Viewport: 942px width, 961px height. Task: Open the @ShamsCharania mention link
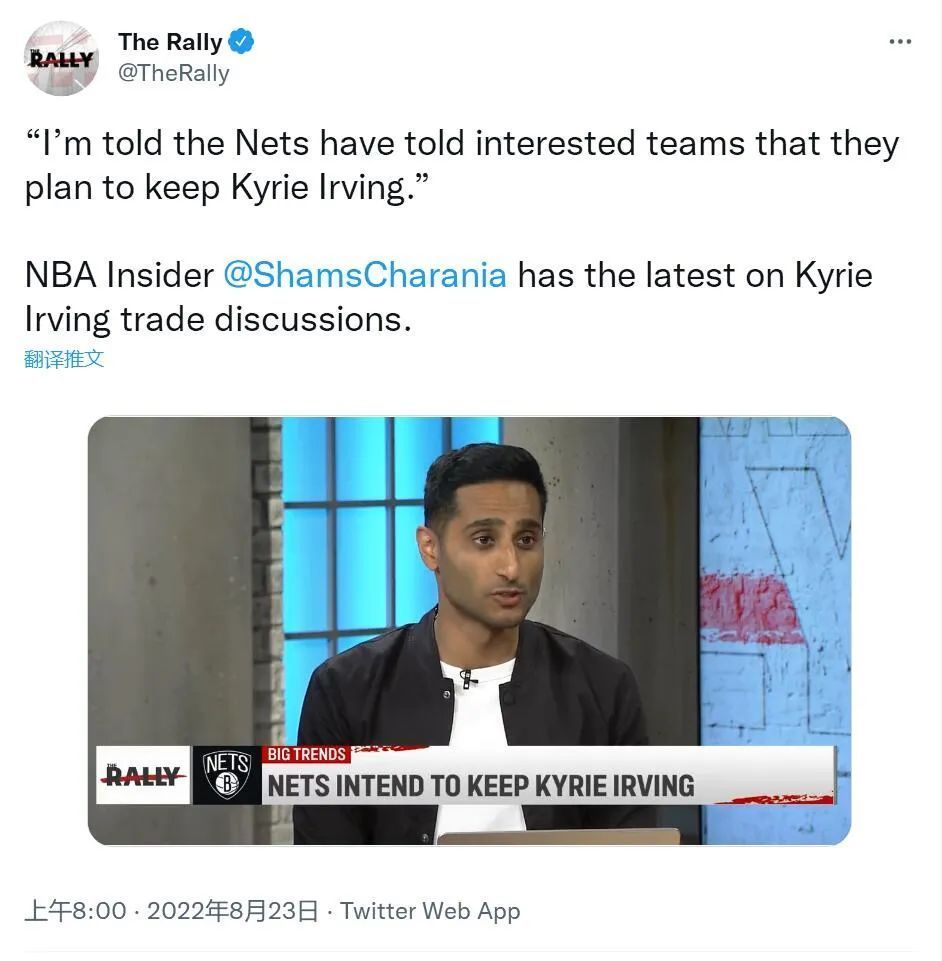[365, 275]
